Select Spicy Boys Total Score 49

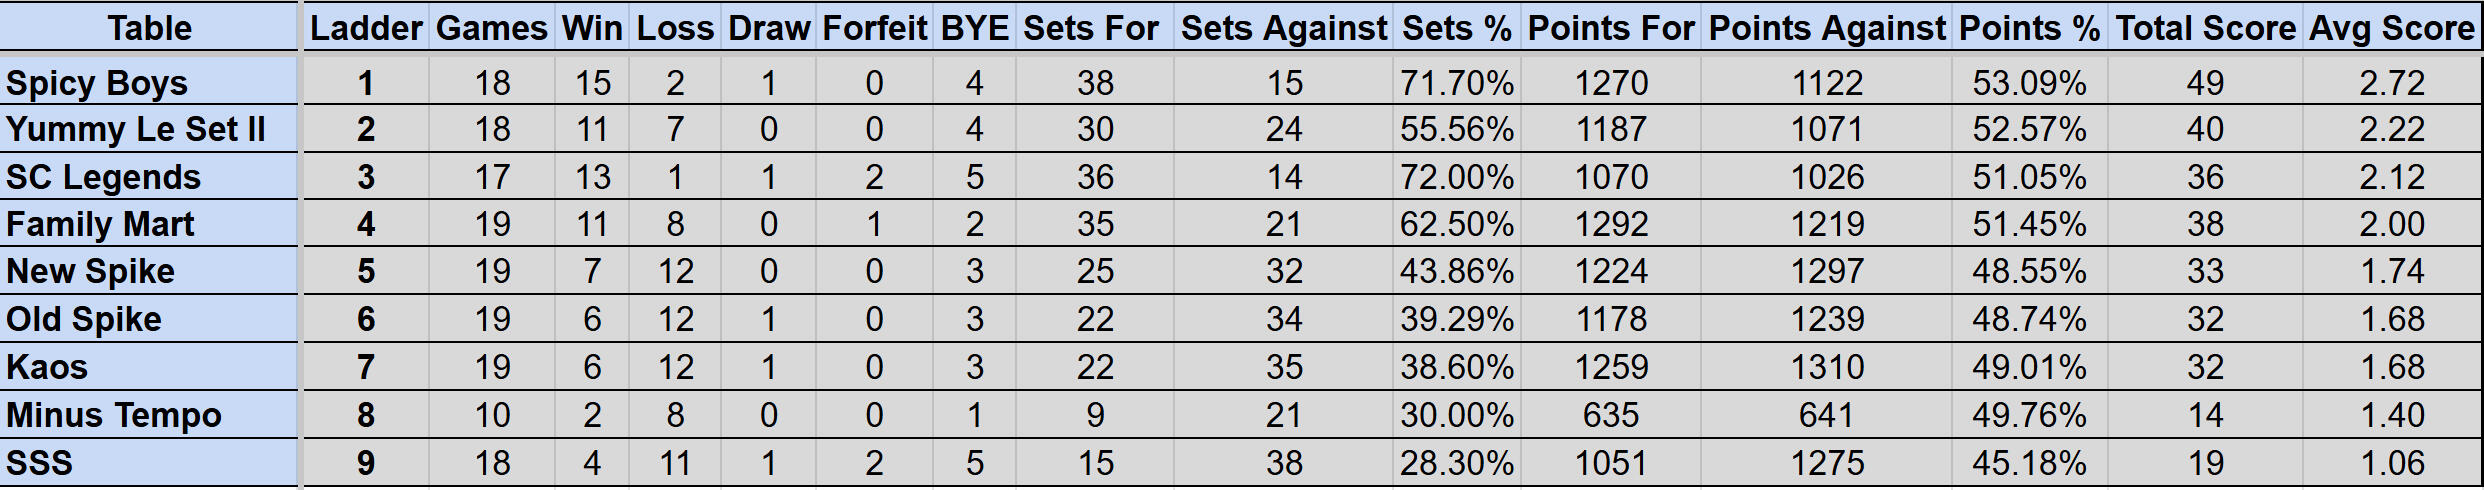(x=2205, y=83)
